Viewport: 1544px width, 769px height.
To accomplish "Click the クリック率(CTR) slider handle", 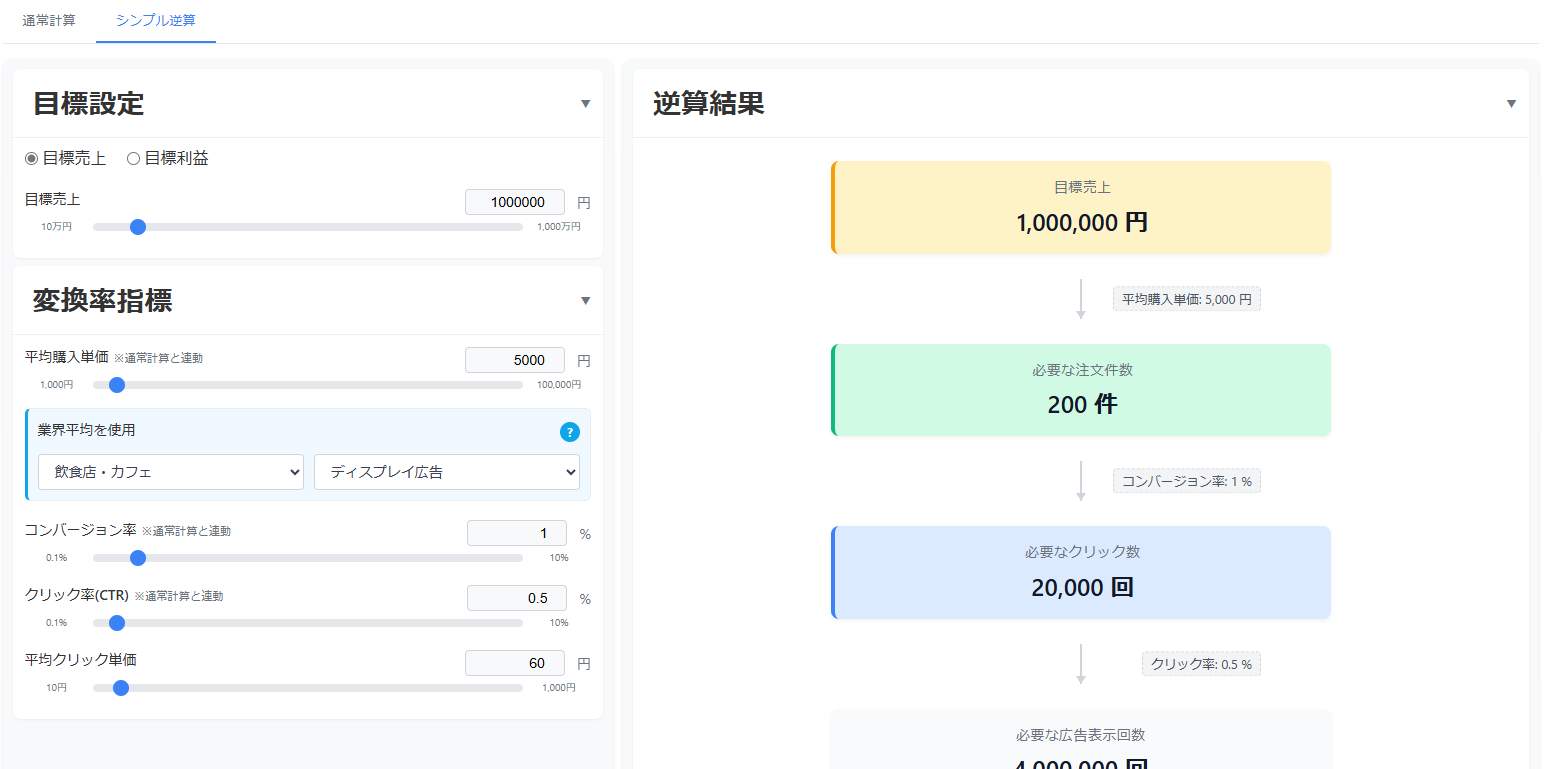I will (116, 623).
